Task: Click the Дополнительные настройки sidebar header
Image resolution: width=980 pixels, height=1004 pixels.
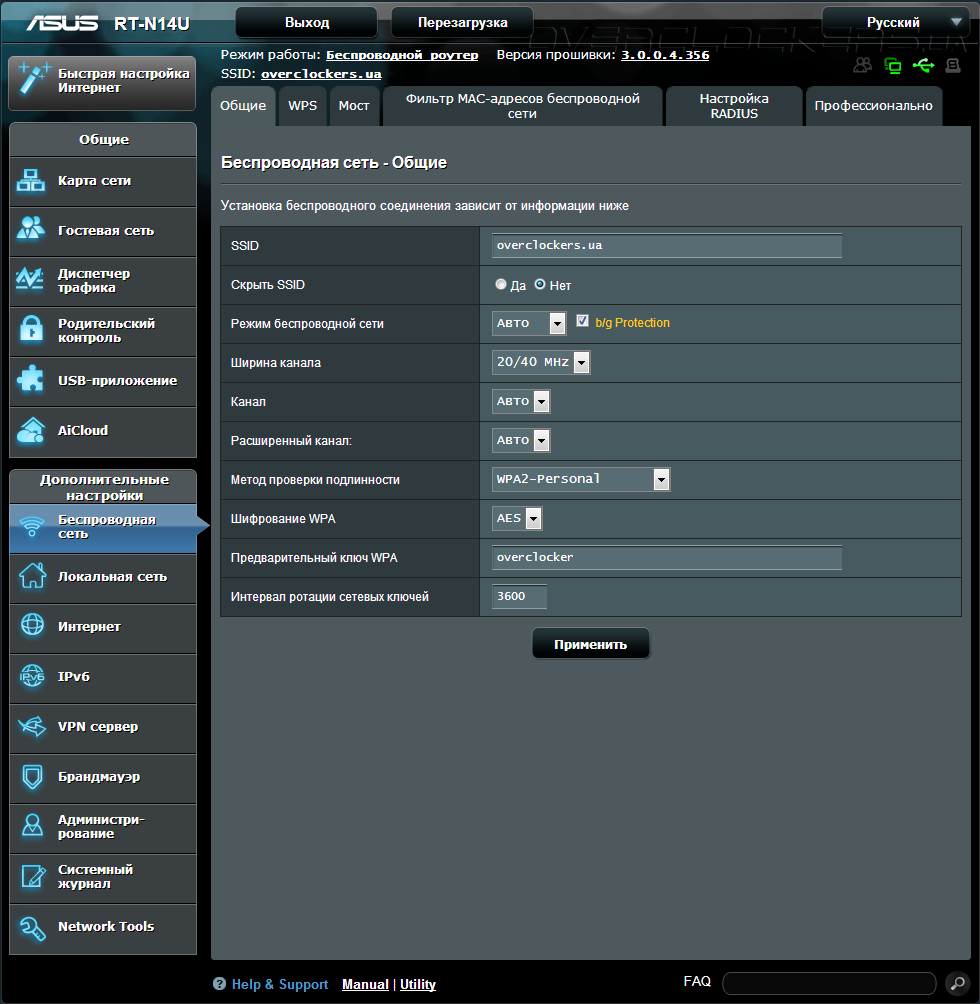Action: pyautogui.click(x=103, y=487)
